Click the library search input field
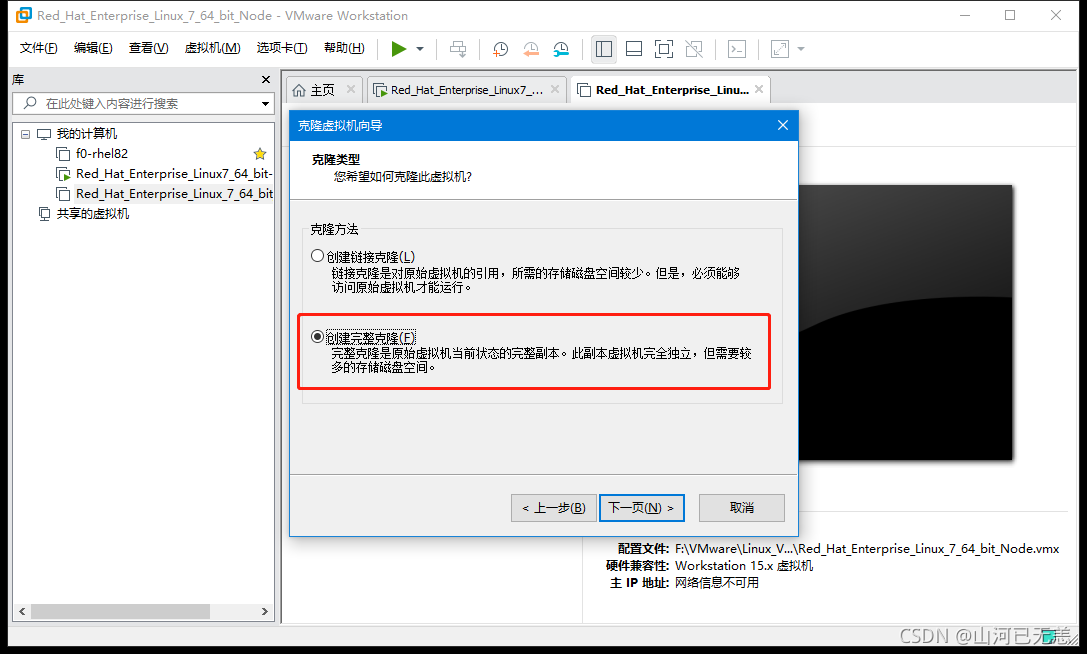Viewport: 1087px width, 654px height. click(142, 103)
